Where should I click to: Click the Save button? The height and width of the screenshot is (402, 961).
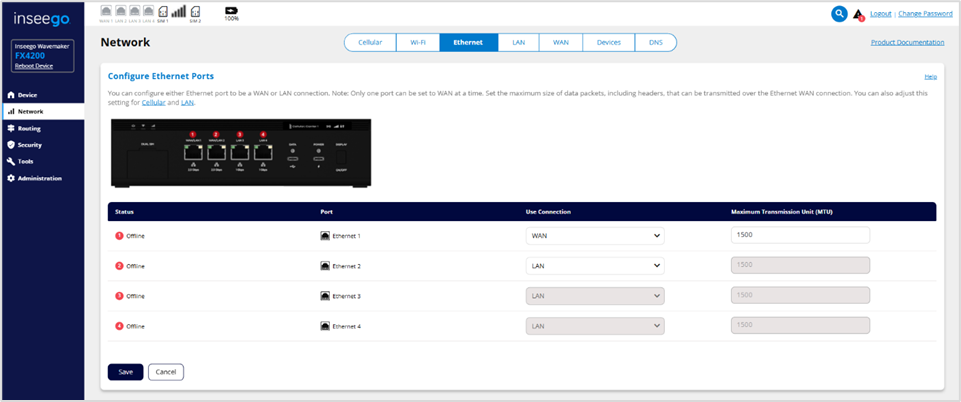tap(125, 372)
